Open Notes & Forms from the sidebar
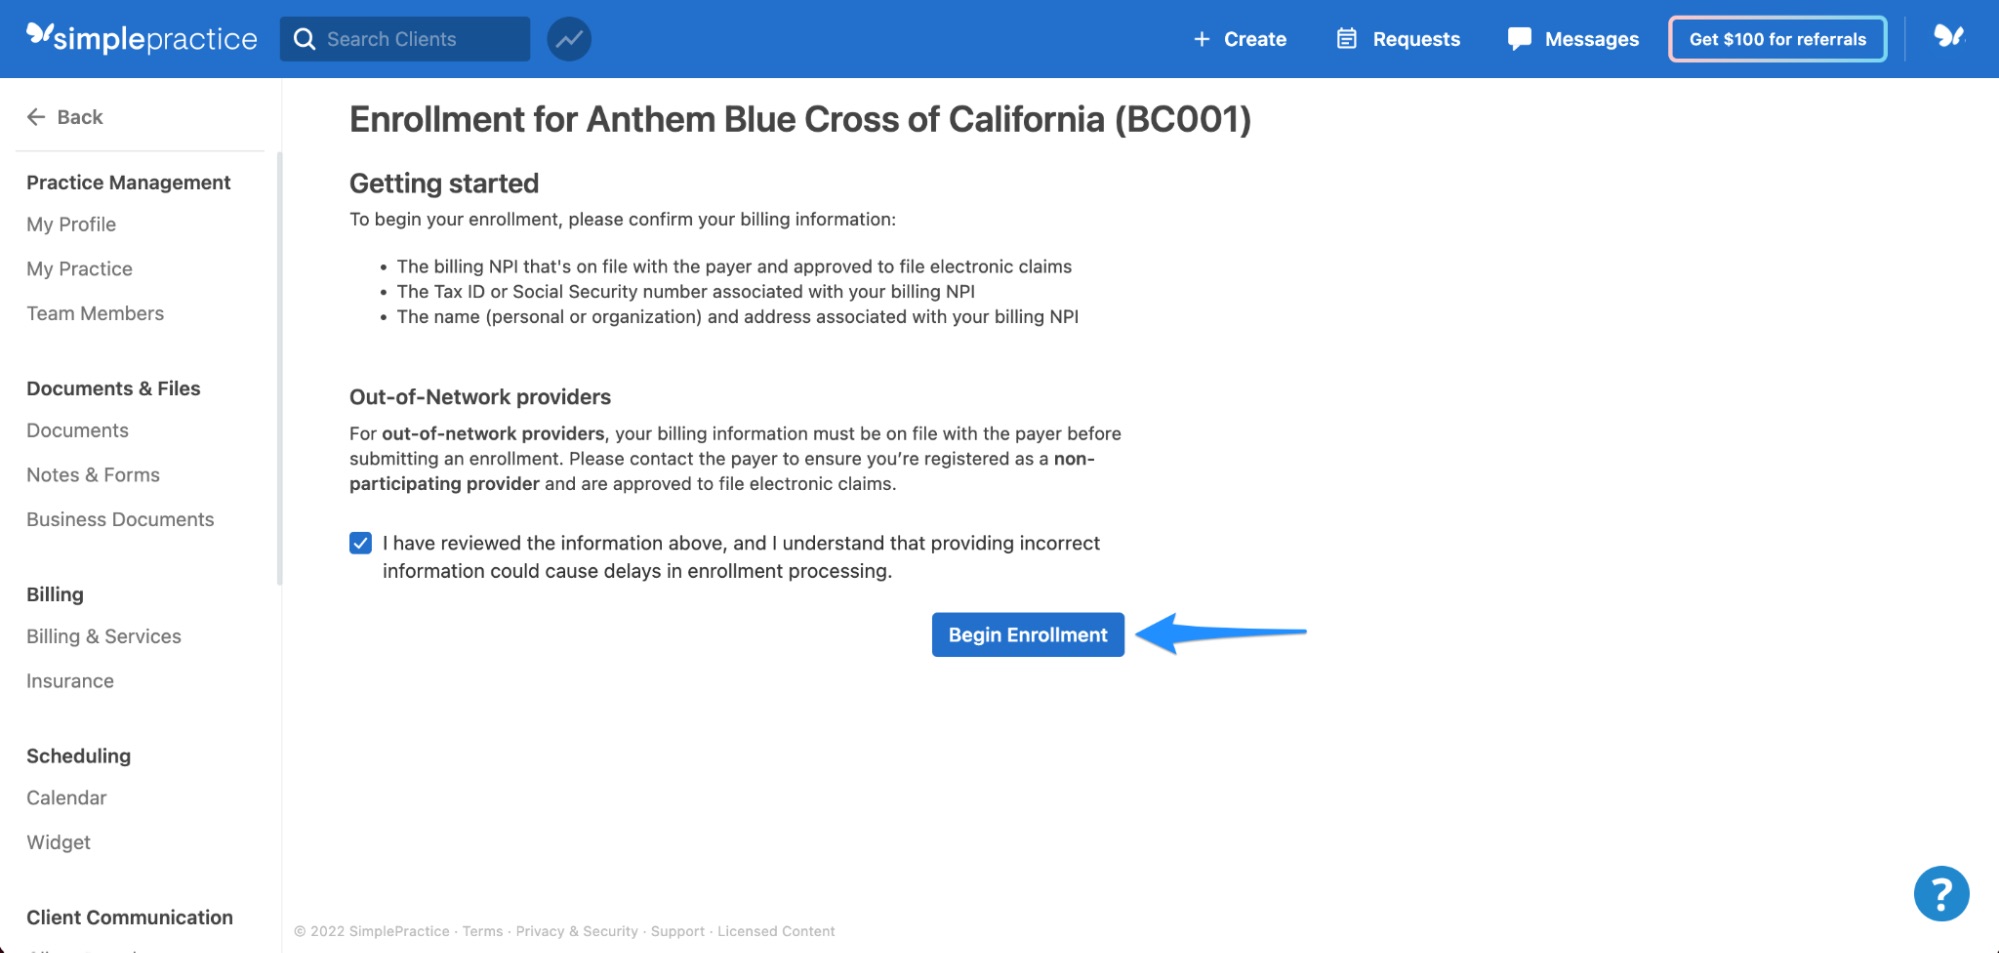1999x953 pixels. (93, 475)
